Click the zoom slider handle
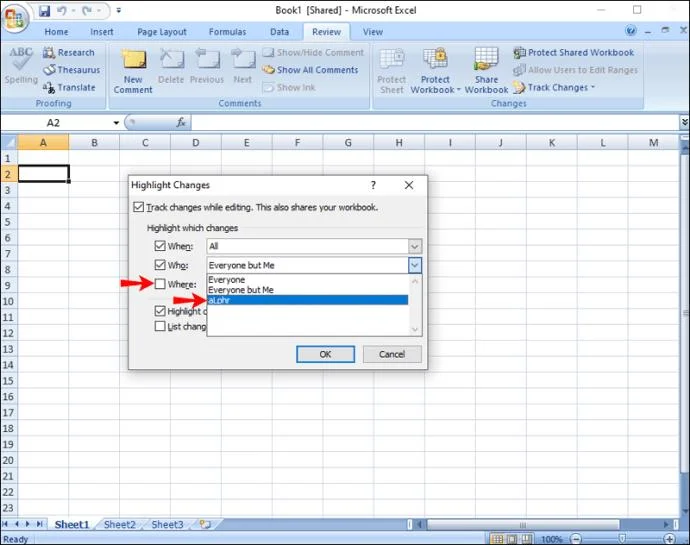Viewport: 690px width, 545px height. pos(622,539)
